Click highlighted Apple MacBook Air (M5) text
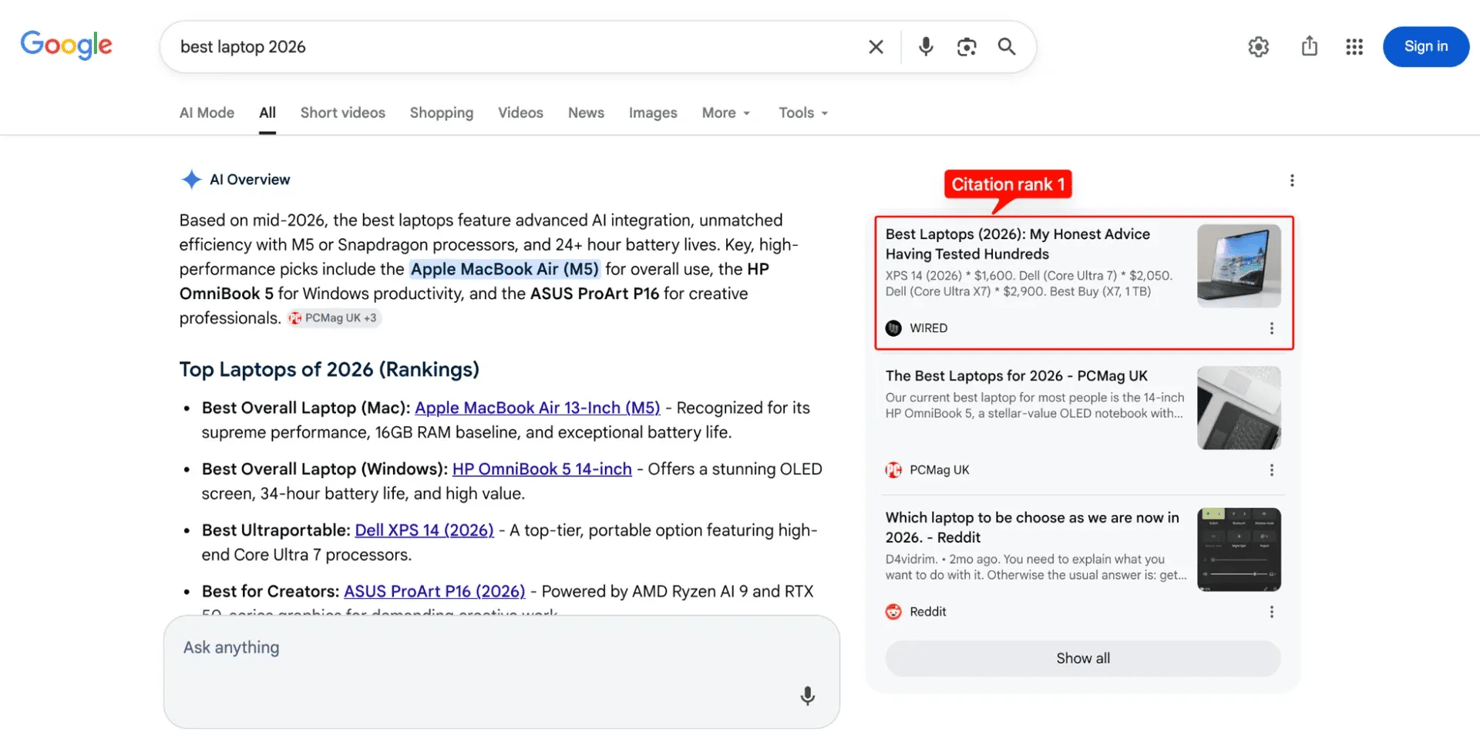Viewport: 1480px width, 746px height. [x=505, y=269]
